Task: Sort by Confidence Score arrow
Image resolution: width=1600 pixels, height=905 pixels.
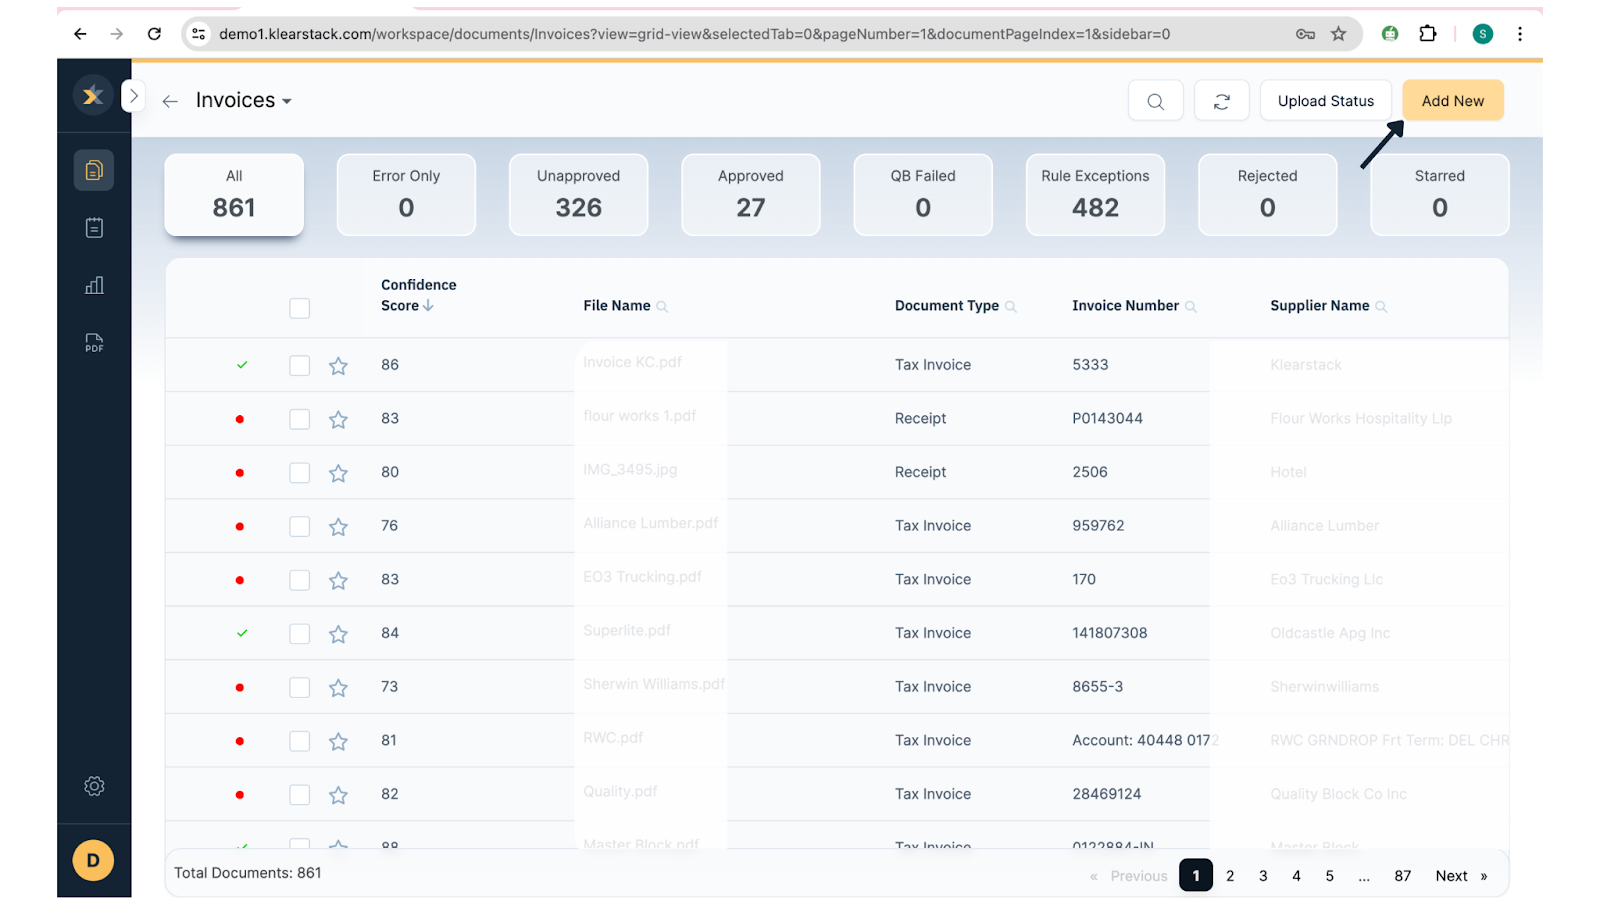Action: (428, 306)
